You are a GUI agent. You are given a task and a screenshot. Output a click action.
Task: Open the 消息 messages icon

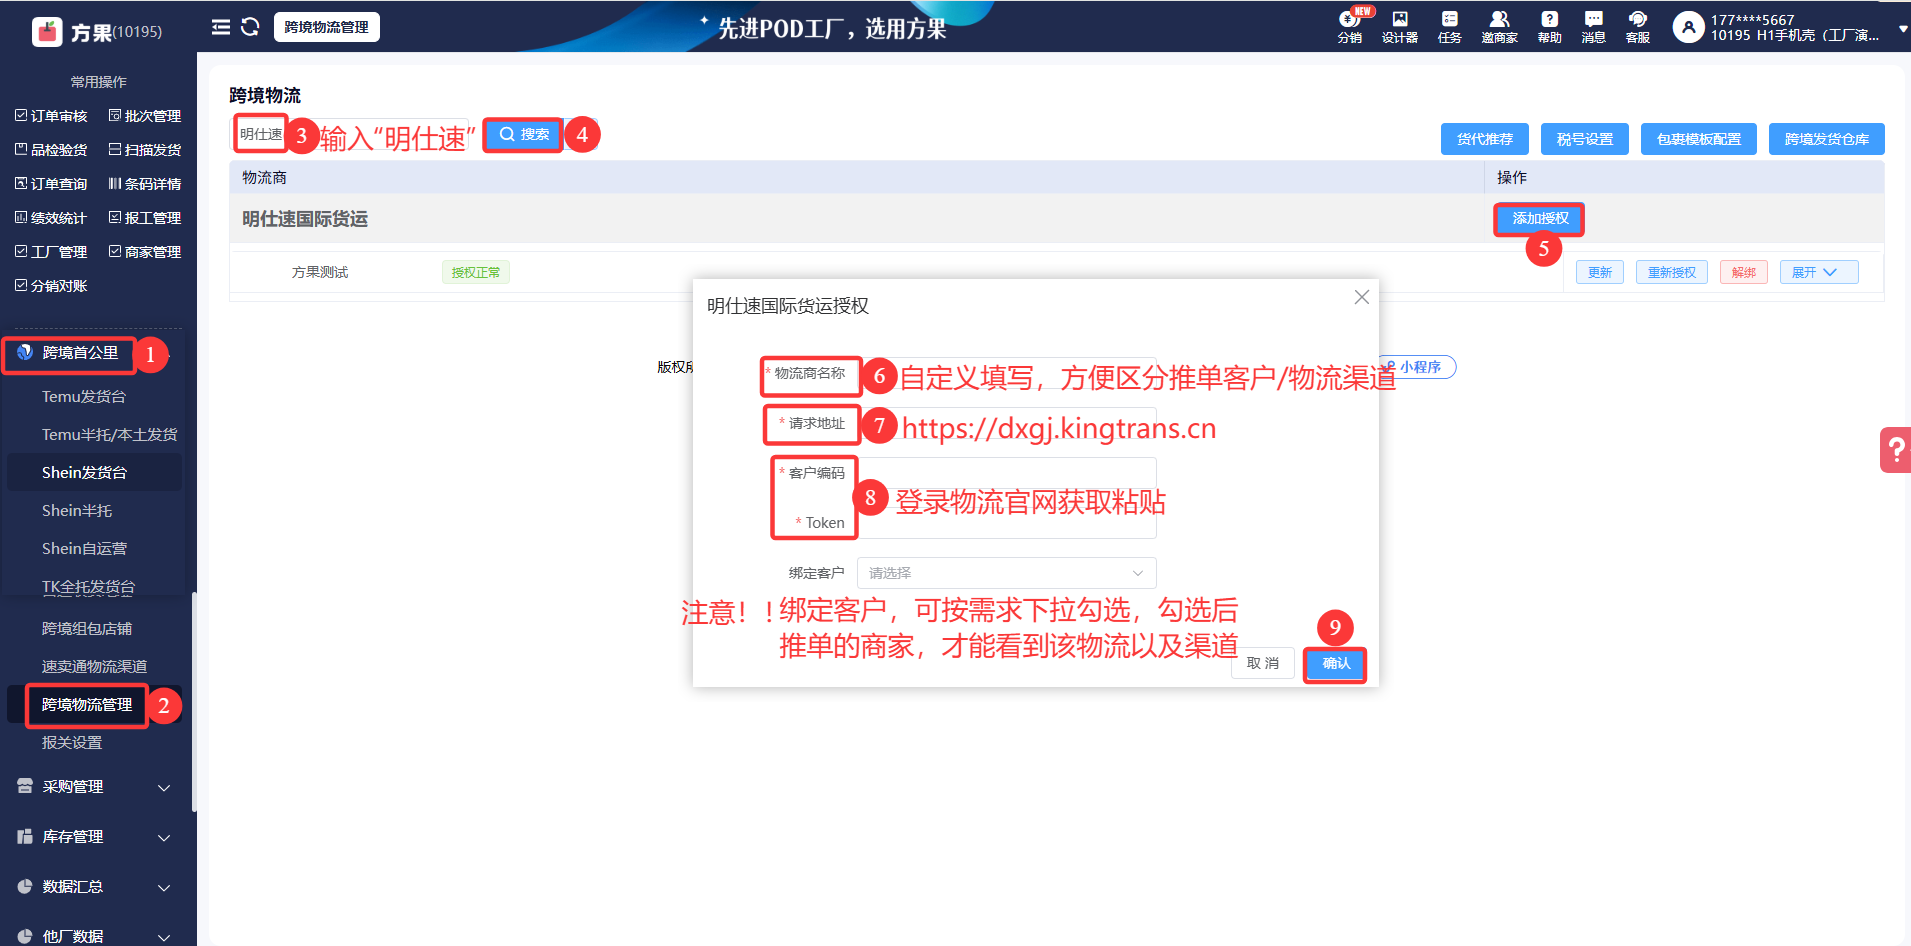1594,27
